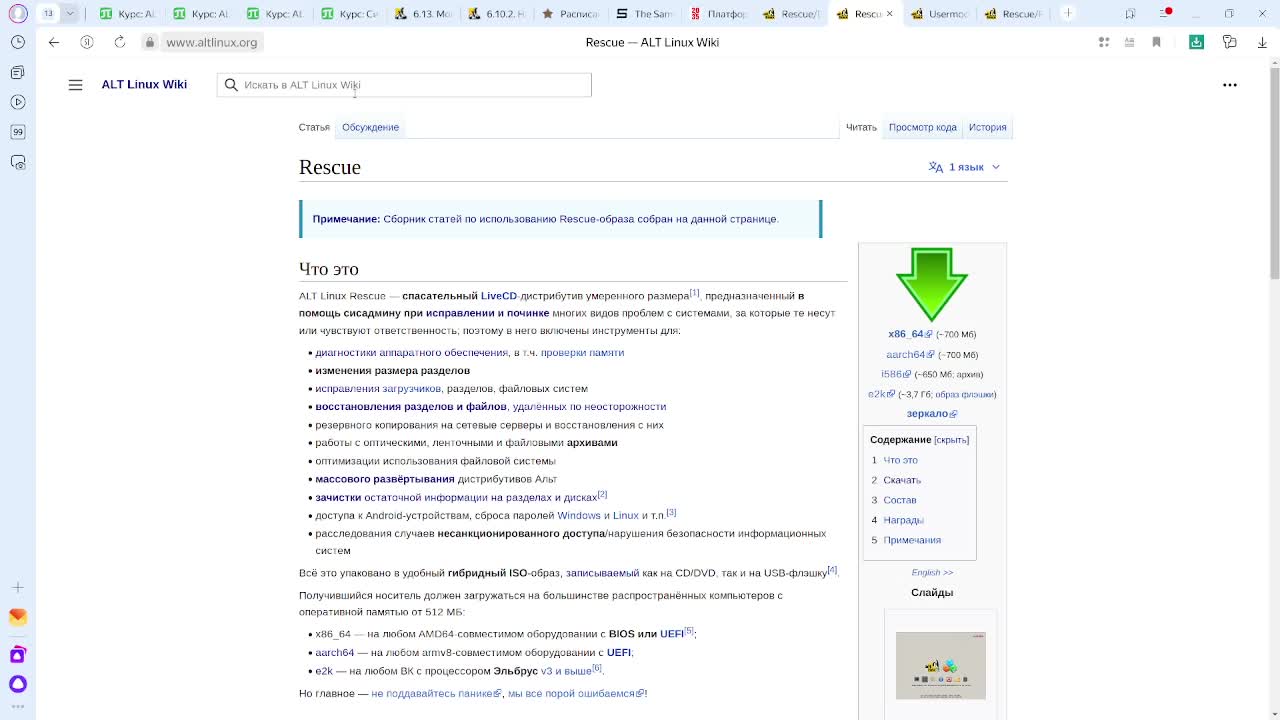The height and width of the screenshot is (720, 1280).
Task: Open the copy/collections icon in toolbar
Action: pos(1230,42)
